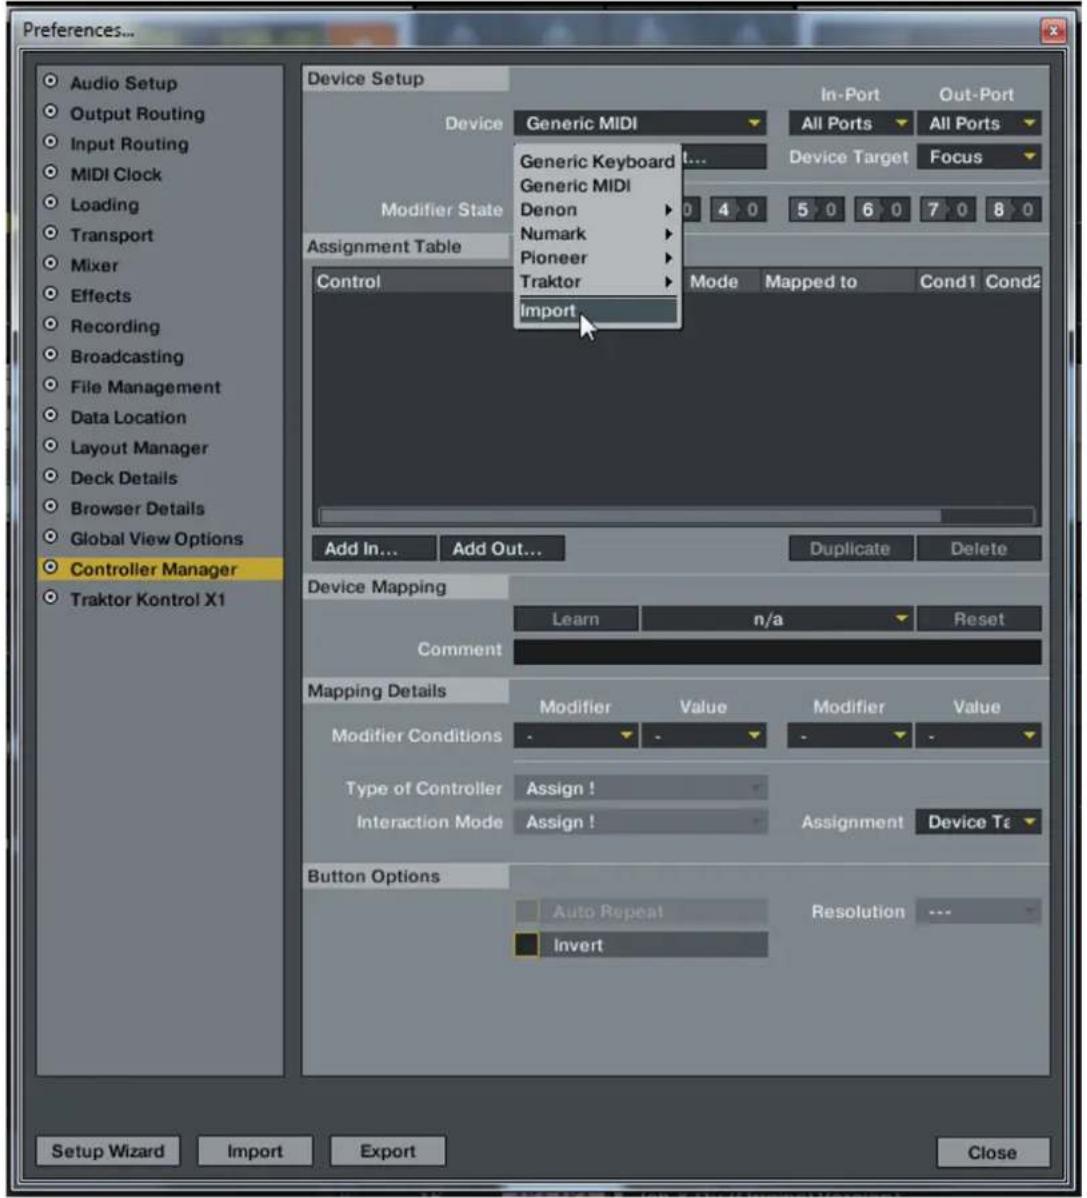Screen dimensions: 1087x1198
Task: Choose Generic MIDI from device menu
Action: tap(597, 186)
